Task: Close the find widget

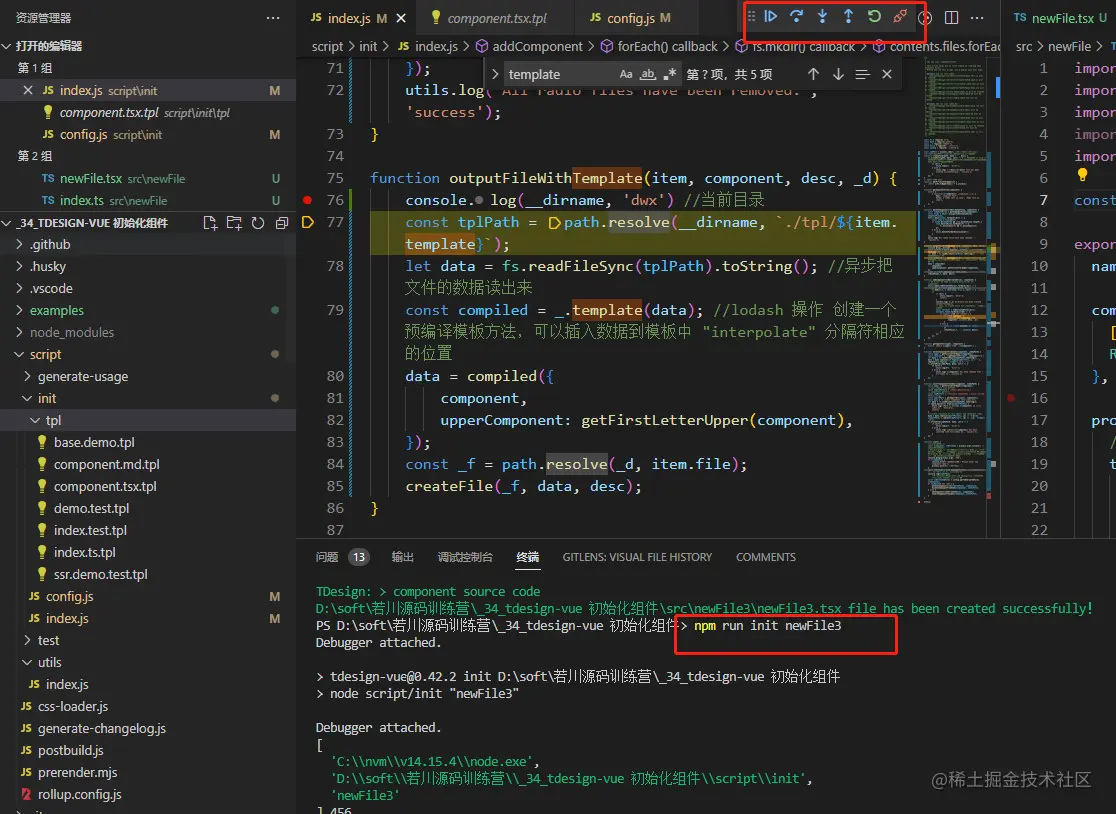Action: coord(887,74)
